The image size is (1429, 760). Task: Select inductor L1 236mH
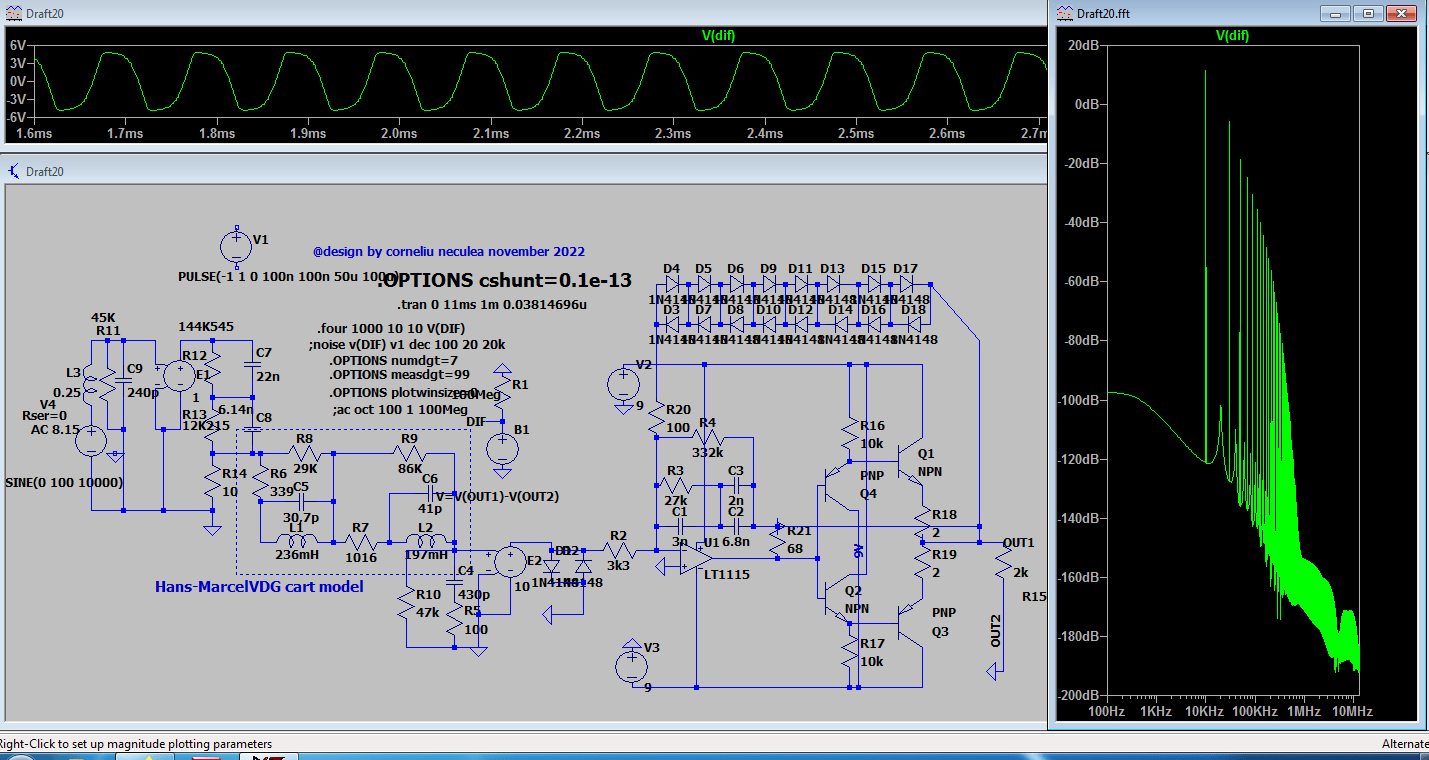(299, 543)
